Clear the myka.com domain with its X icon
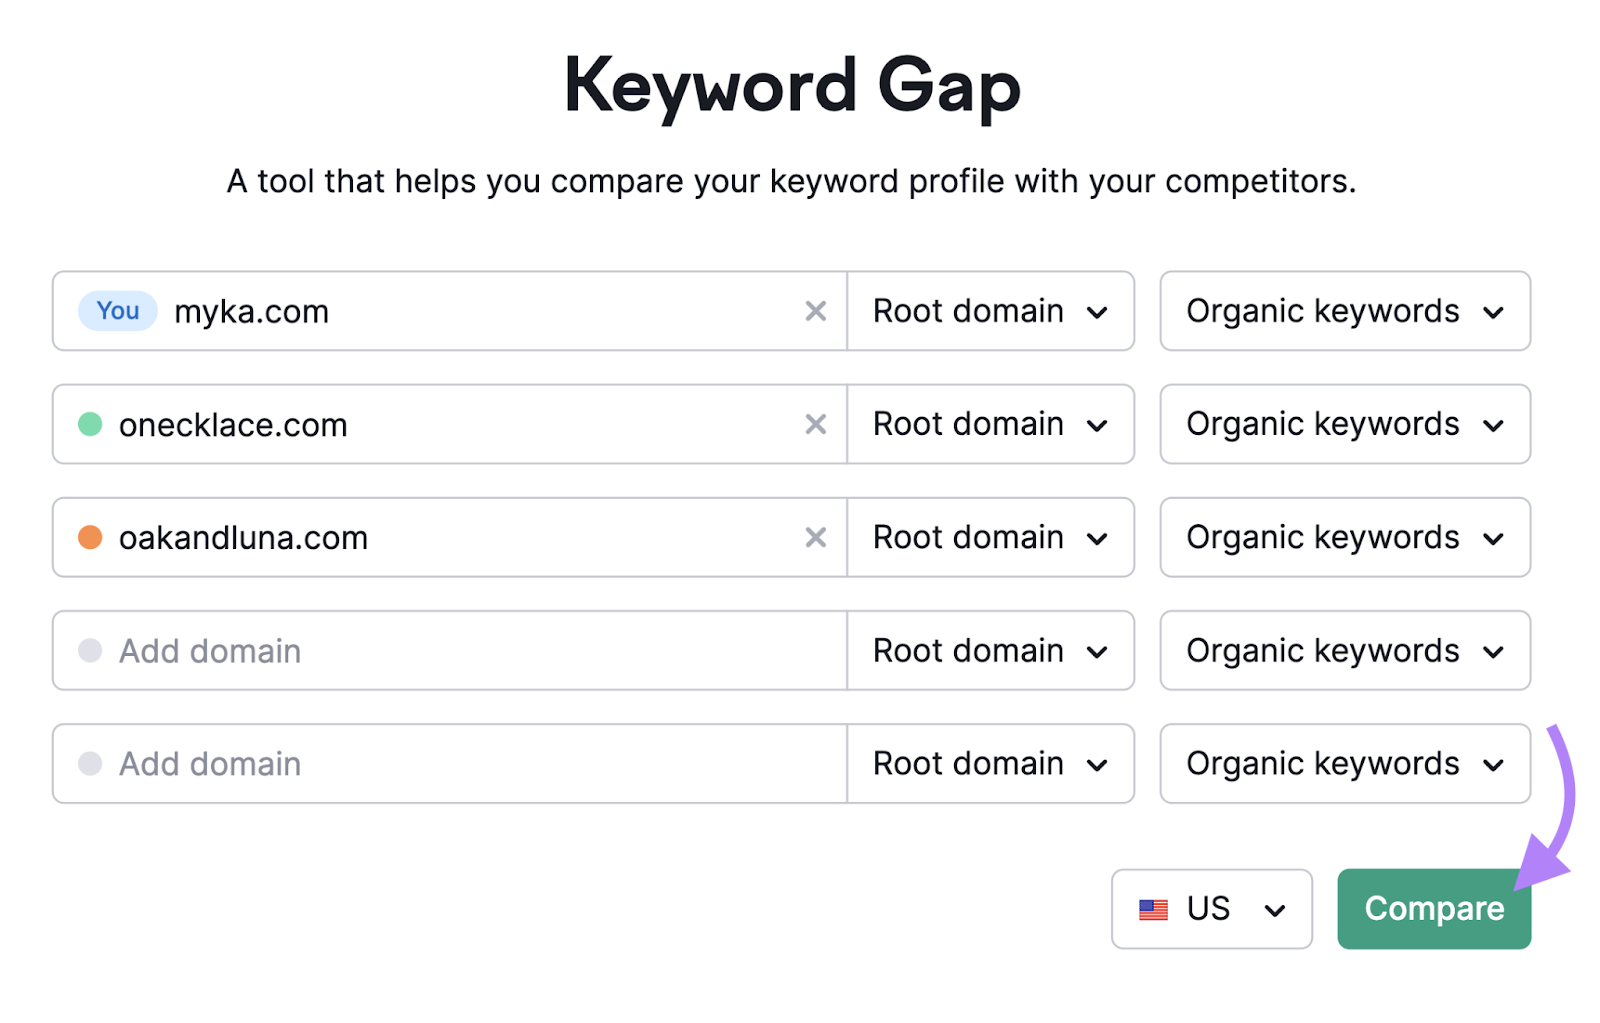This screenshot has height=1023, width=1600. [x=816, y=311]
